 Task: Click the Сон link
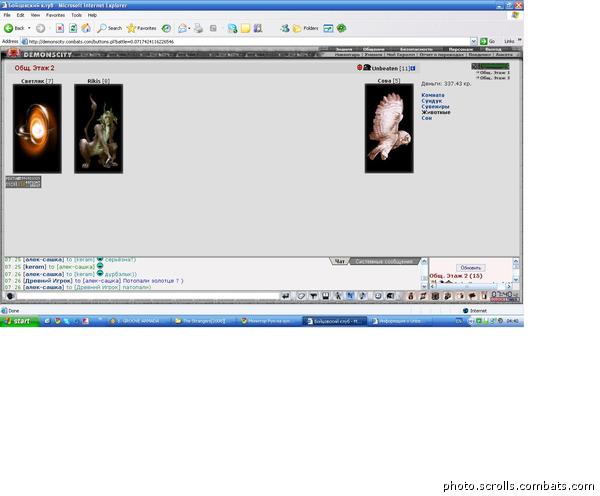tap(427, 118)
